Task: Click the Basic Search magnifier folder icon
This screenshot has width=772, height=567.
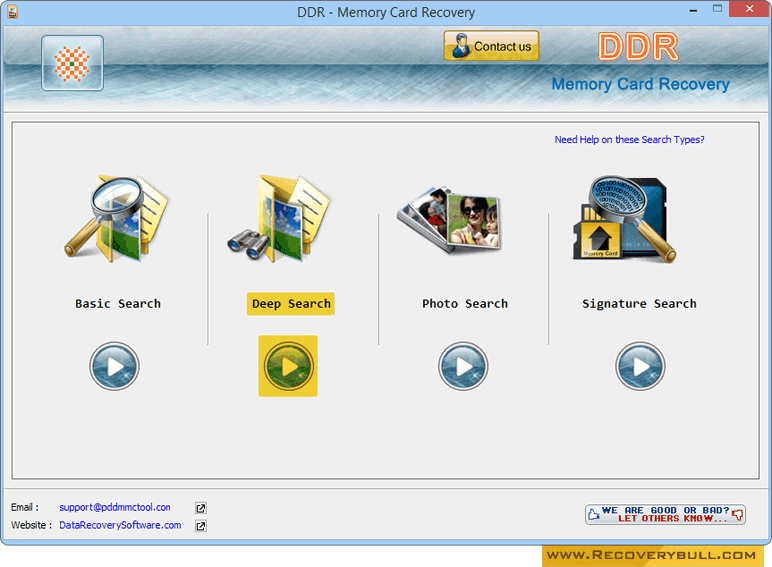Action: click(116, 218)
